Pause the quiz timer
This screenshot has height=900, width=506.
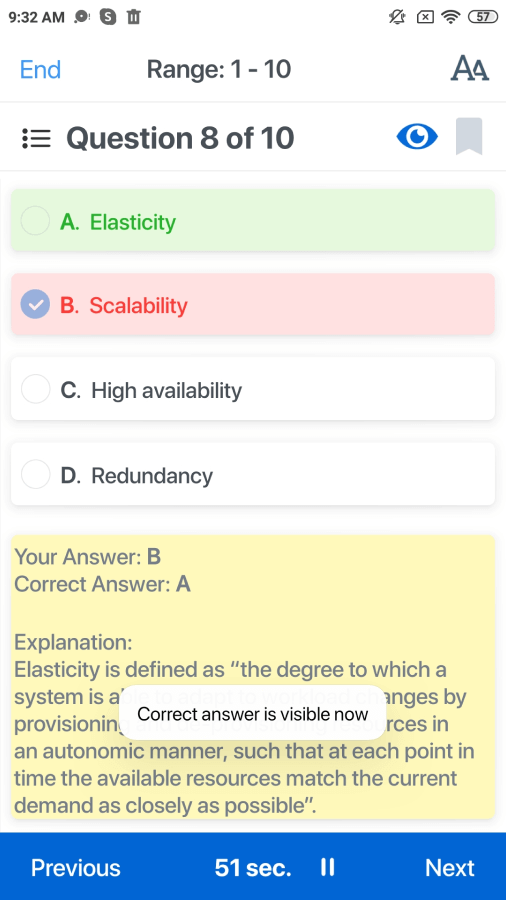pyautogui.click(x=327, y=867)
